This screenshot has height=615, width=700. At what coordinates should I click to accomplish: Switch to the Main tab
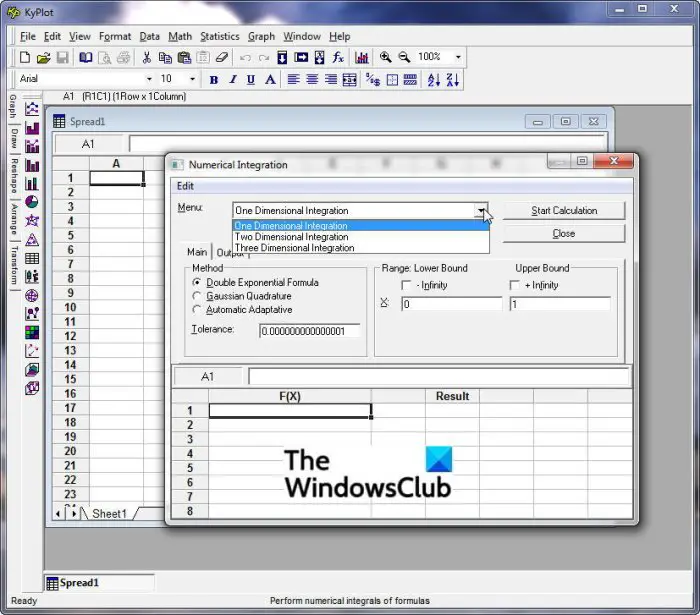point(197,252)
